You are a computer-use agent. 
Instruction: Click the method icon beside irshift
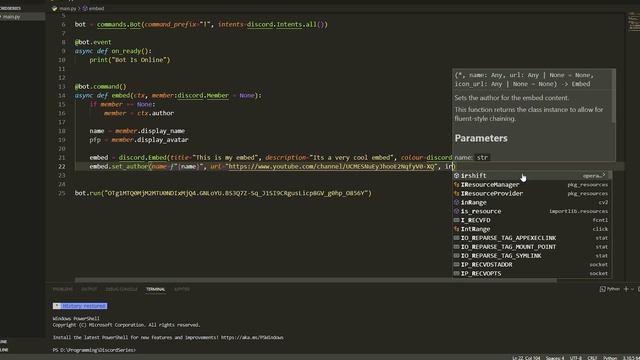456,176
